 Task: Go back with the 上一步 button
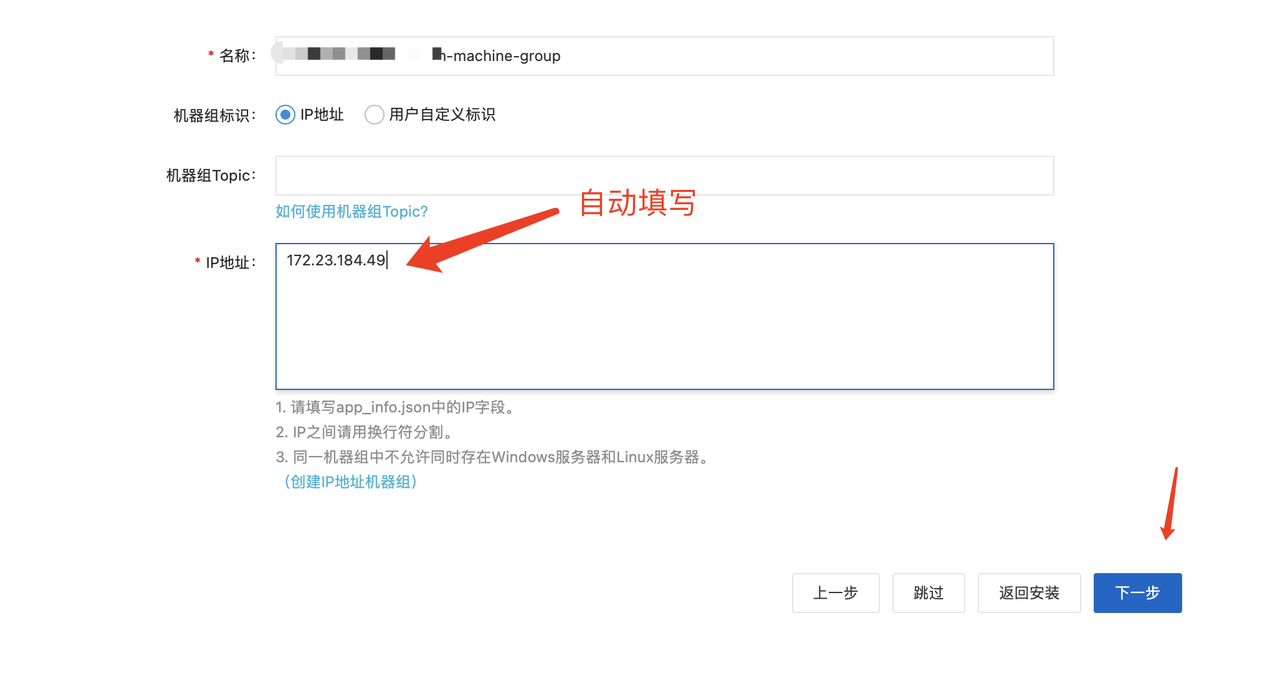[835, 593]
